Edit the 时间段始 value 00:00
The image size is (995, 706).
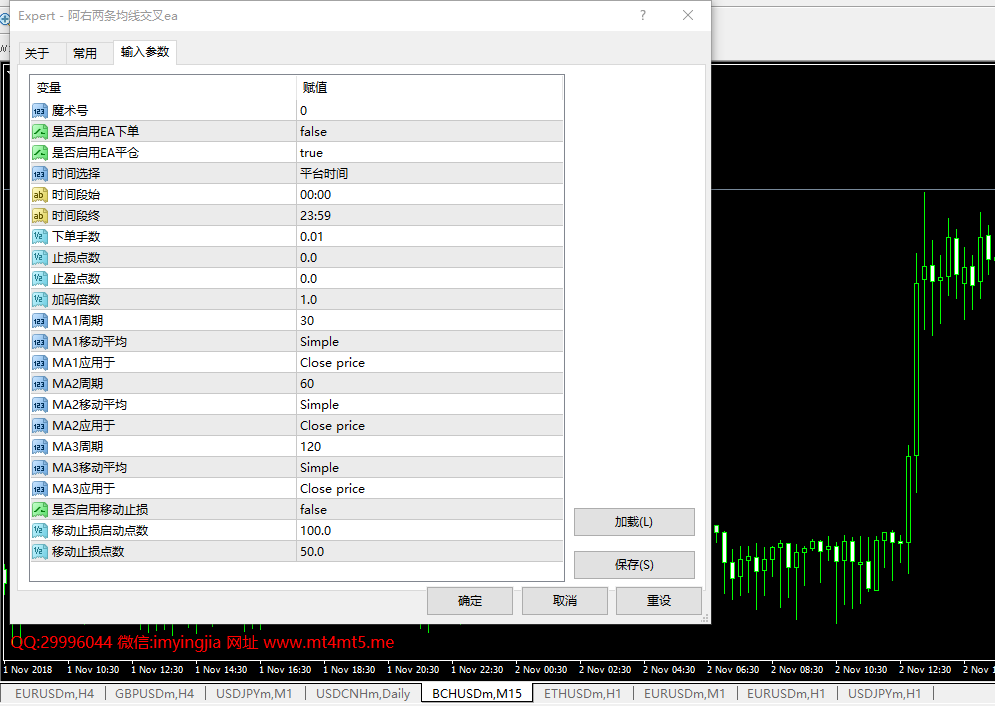pyautogui.click(x=430, y=195)
